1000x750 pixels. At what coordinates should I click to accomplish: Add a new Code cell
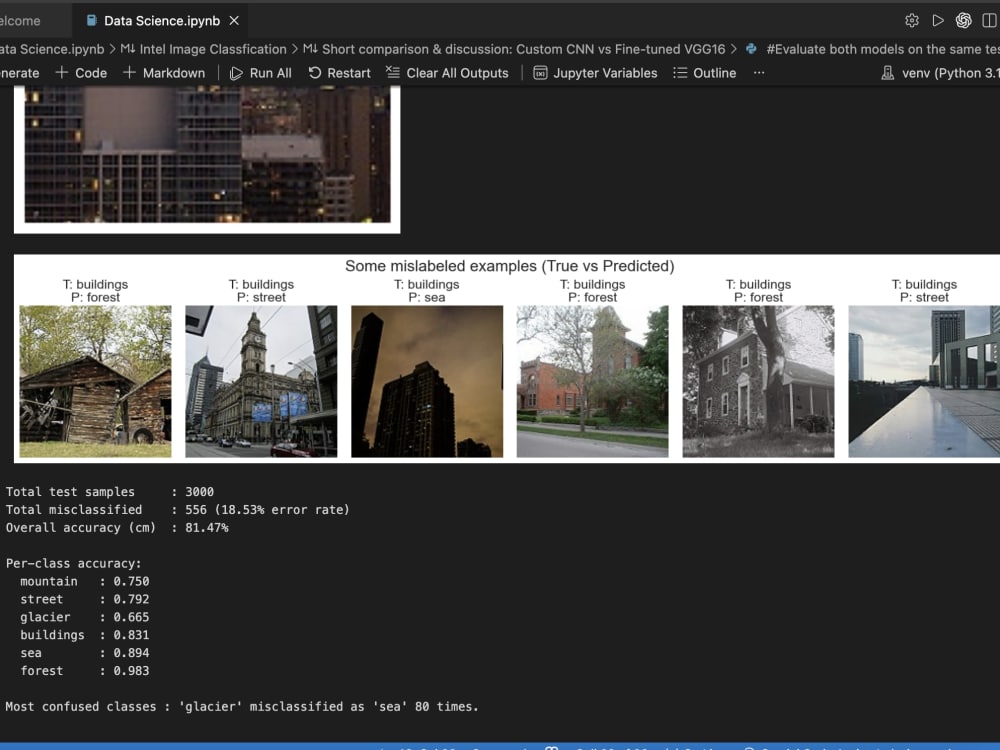81,73
